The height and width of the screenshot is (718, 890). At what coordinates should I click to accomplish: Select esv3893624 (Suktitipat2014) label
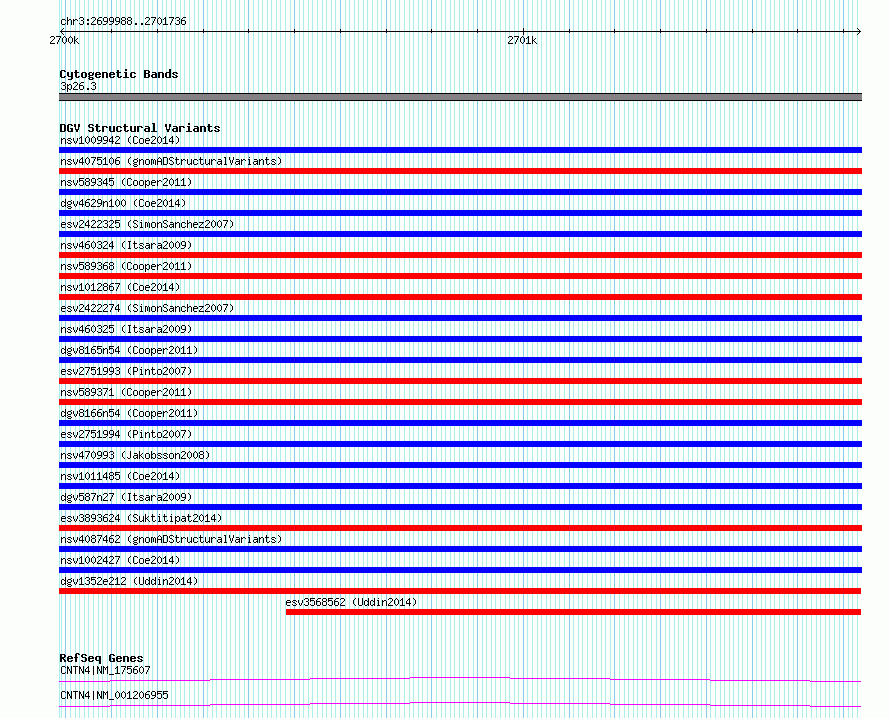point(141,518)
